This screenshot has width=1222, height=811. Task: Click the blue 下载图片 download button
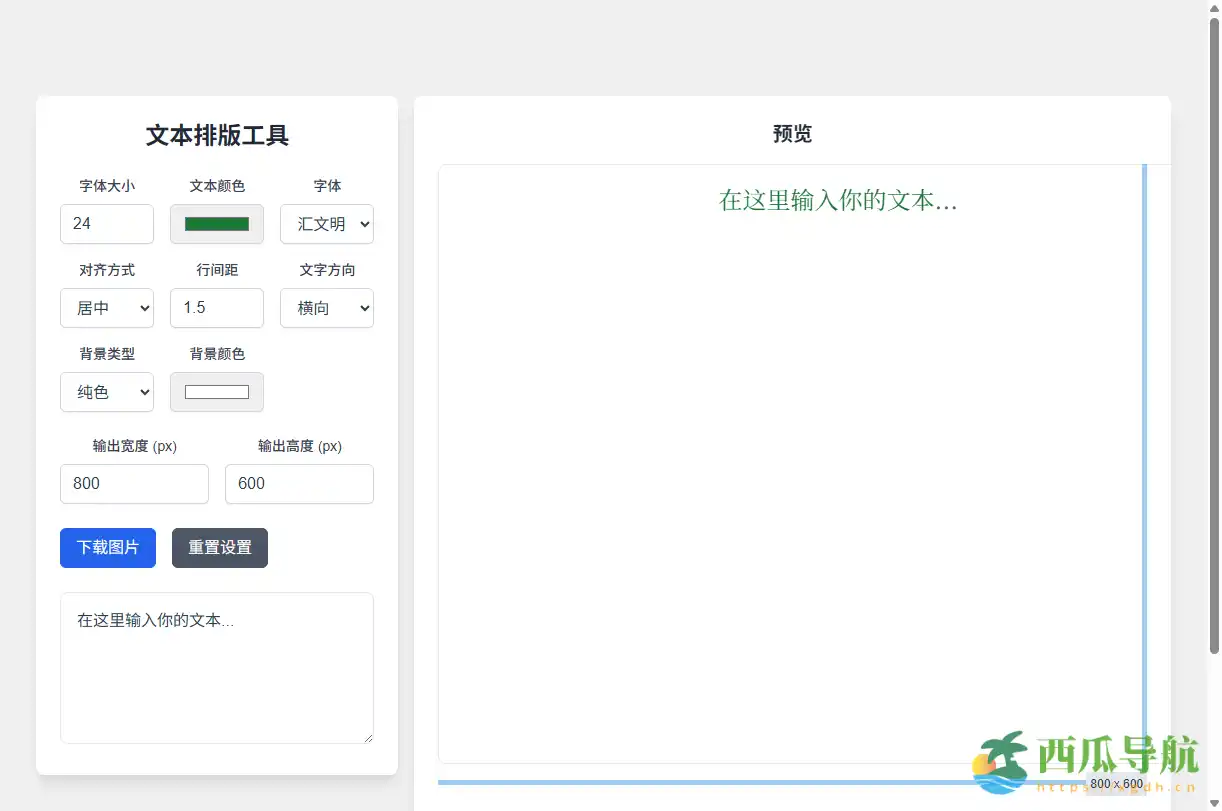tap(107, 548)
